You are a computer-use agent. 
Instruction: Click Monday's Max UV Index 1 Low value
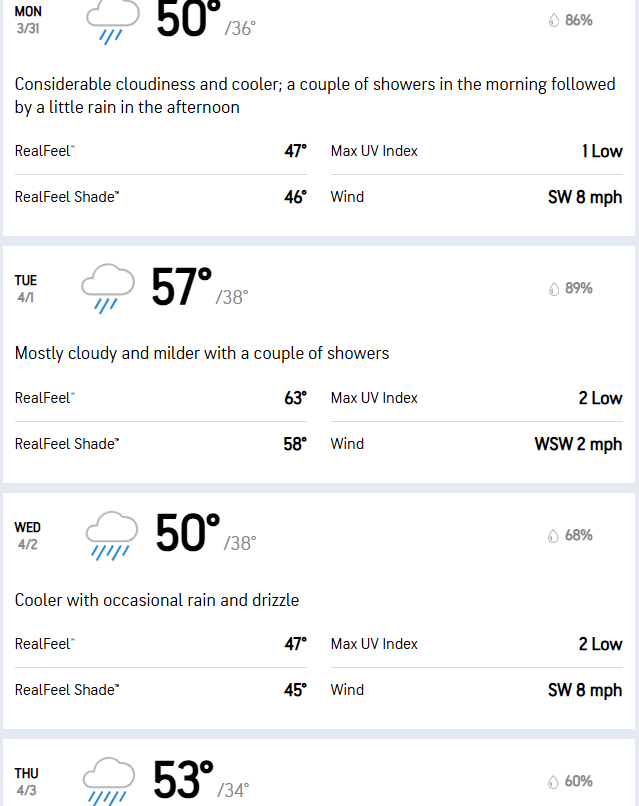point(602,151)
